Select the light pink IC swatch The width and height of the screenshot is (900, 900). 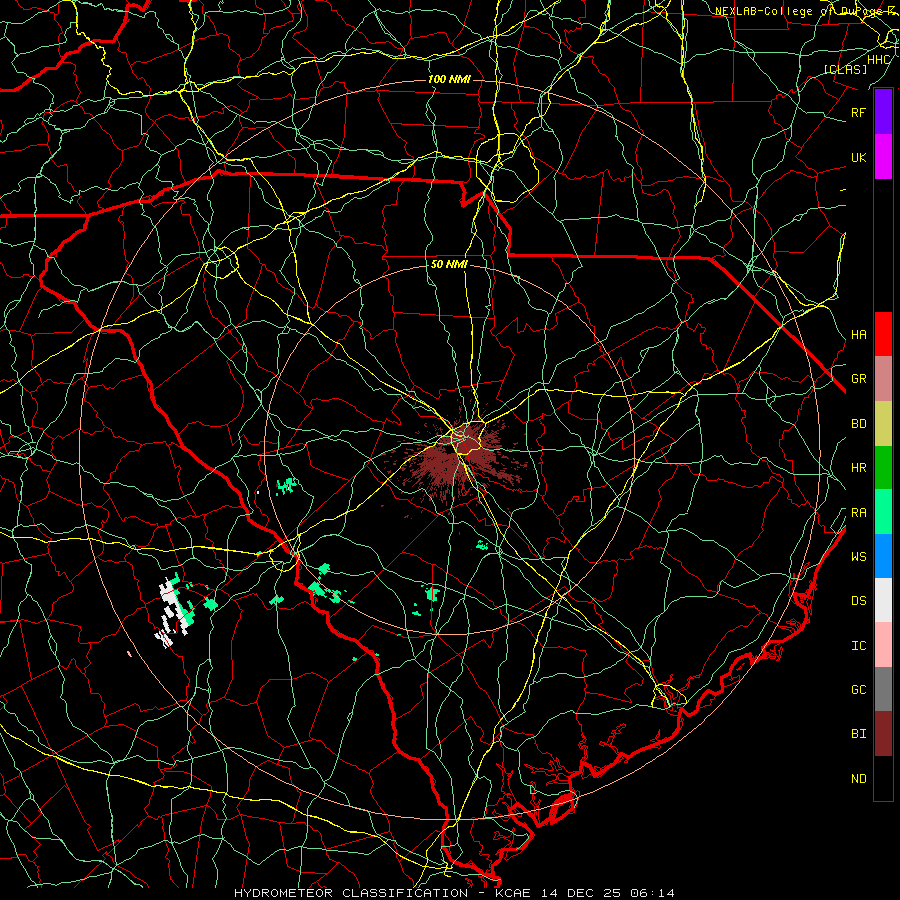pyautogui.click(x=883, y=645)
